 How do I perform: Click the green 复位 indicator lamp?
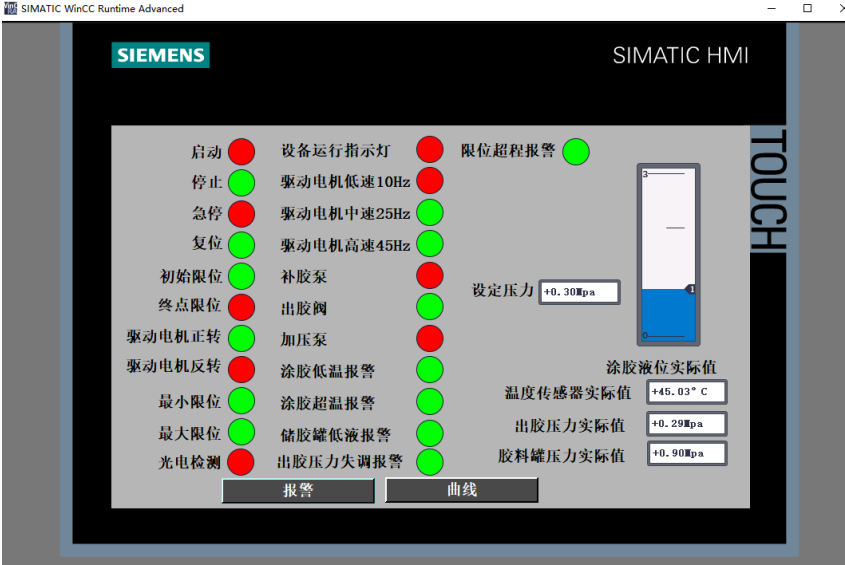pyautogui.click(x=241, y=245)
